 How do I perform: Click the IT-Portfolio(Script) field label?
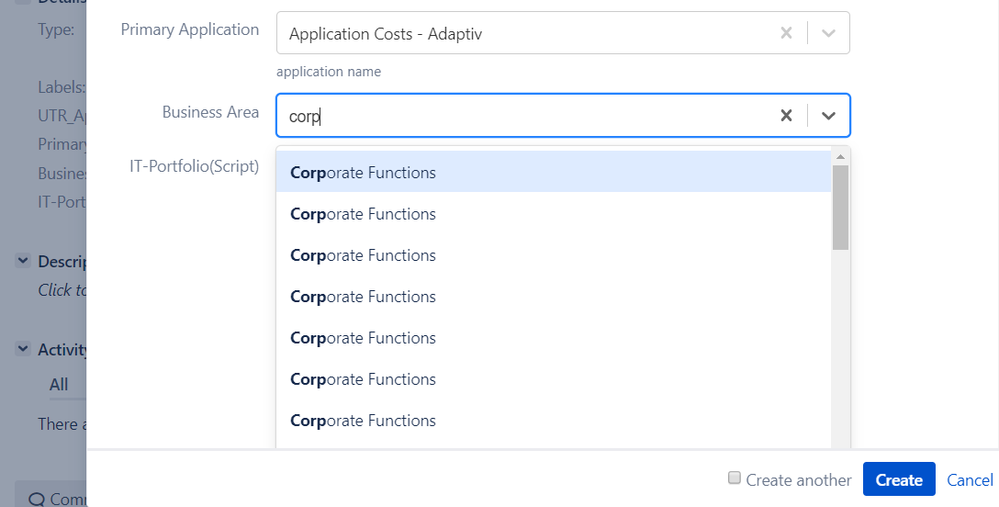click(x=194, y=166)
